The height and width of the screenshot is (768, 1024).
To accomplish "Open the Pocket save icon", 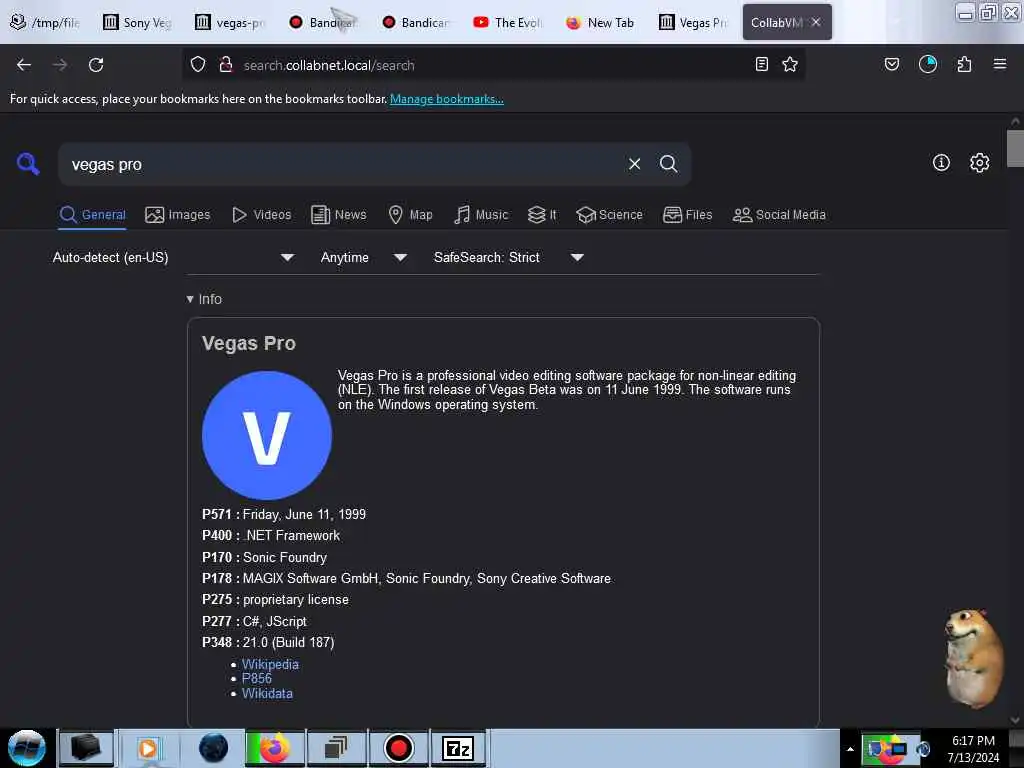I will point(892,64).
